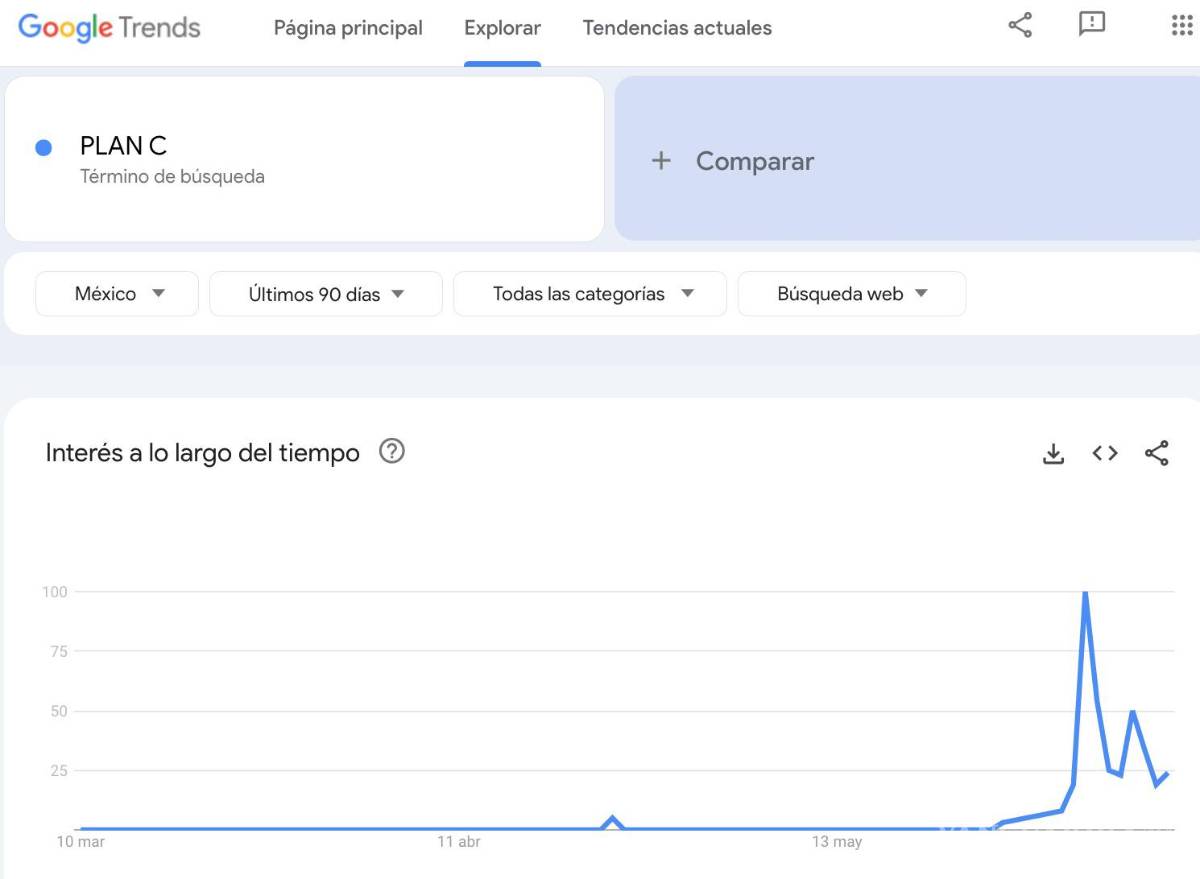Go to the Página principal tab
The image size is (1200, 879).
[348, 28]
